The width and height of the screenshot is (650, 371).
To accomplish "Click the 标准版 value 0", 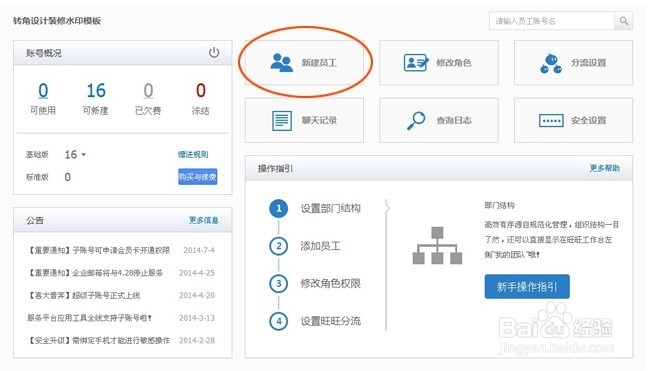I will 68,177.
